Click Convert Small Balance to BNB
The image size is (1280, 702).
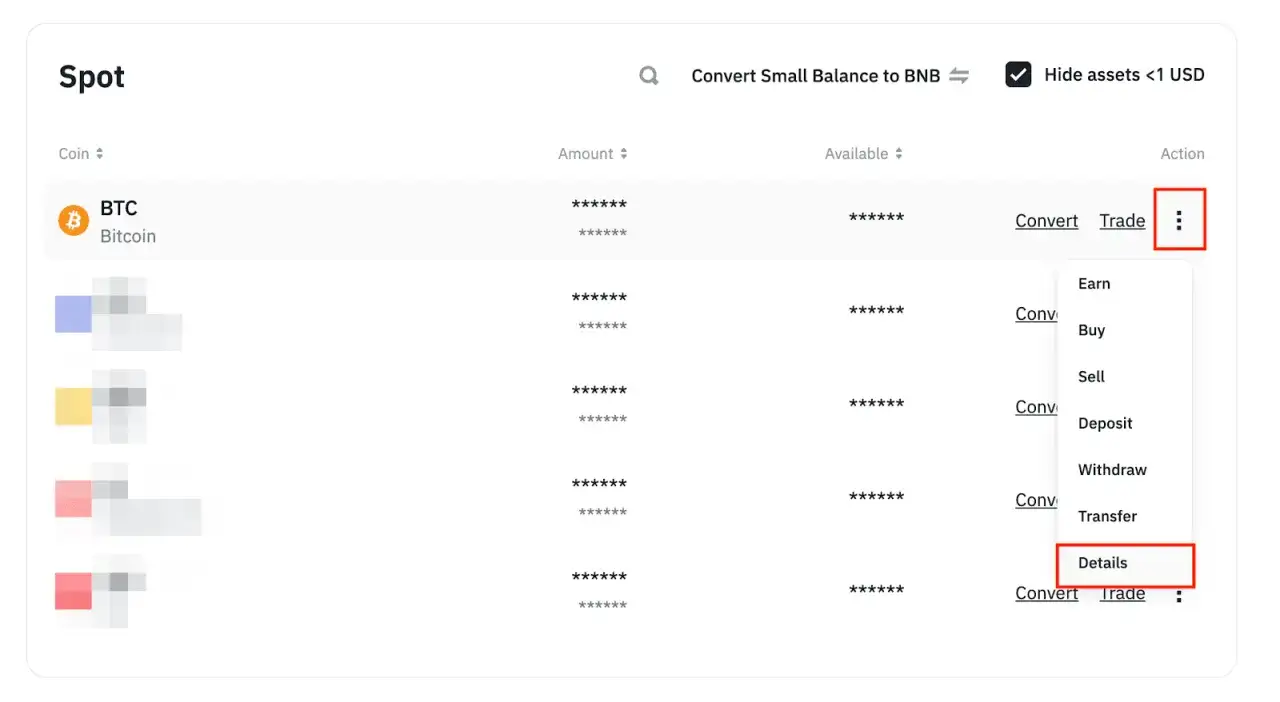815,76
